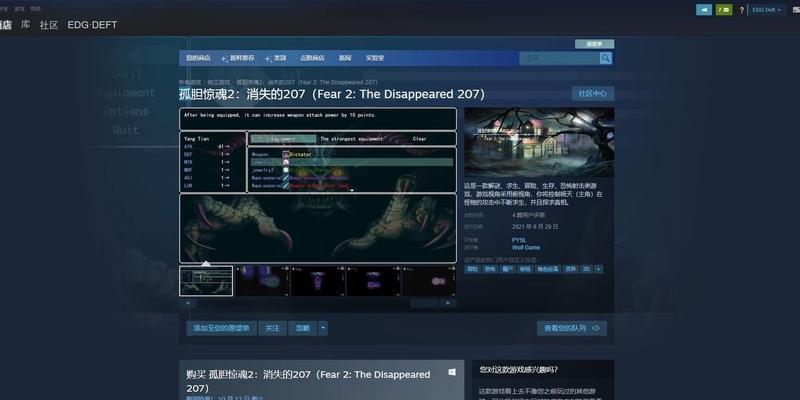The image size is (800, 400).
Task: Click the 关注 follow button
Action: click(x=272, y=328)
